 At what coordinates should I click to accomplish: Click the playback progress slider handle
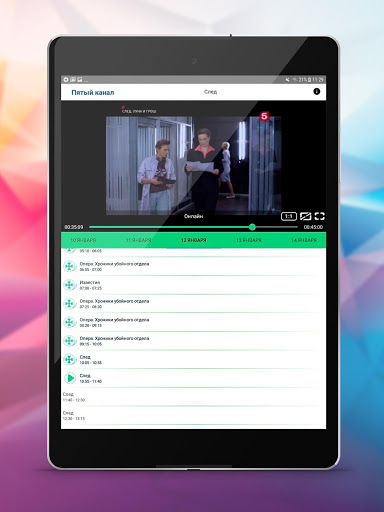point(252,227)
